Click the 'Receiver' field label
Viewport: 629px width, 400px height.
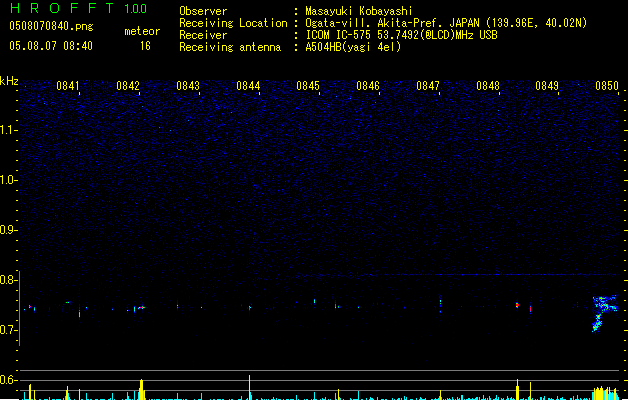click(x=203, y=35)
